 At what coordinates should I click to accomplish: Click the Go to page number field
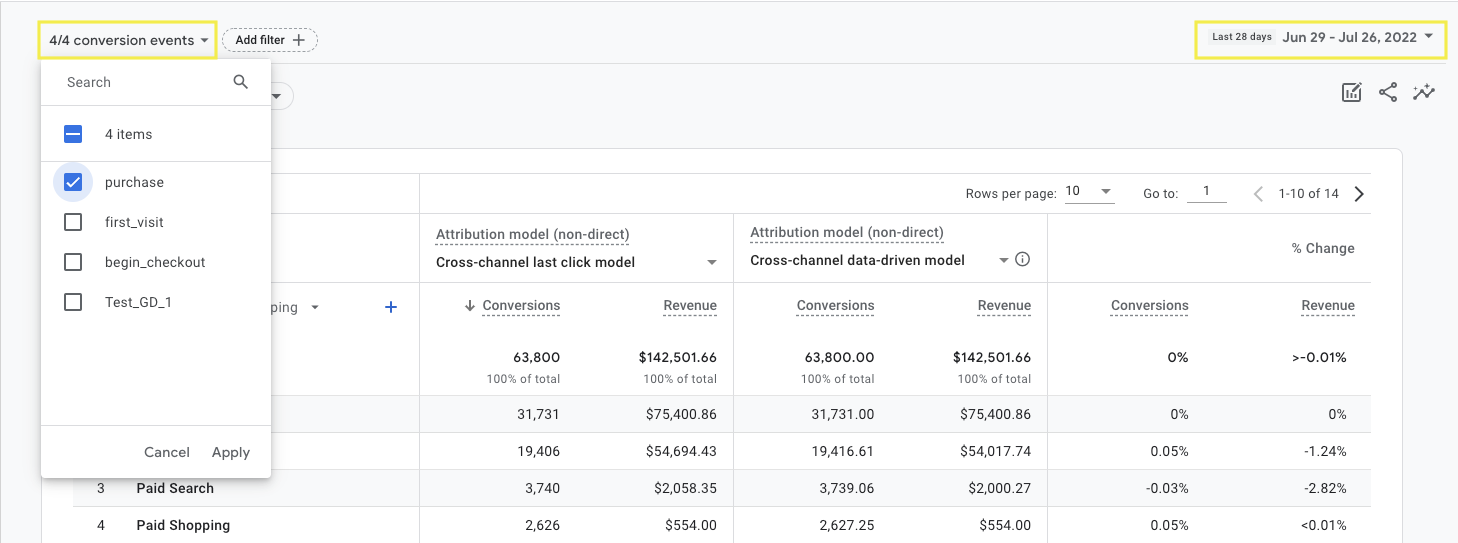1207,192
